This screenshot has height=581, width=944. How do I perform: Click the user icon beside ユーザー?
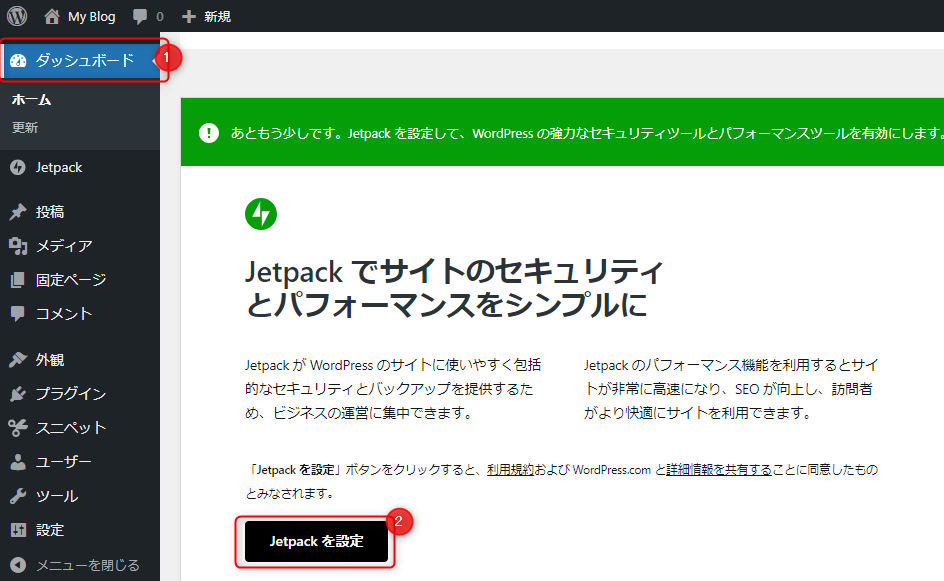click(x=18, y=462)
